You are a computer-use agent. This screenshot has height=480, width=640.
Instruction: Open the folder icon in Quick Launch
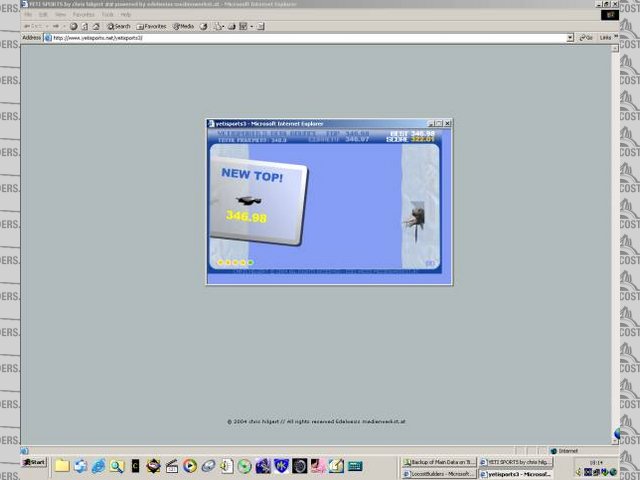[x=62, y=466]
